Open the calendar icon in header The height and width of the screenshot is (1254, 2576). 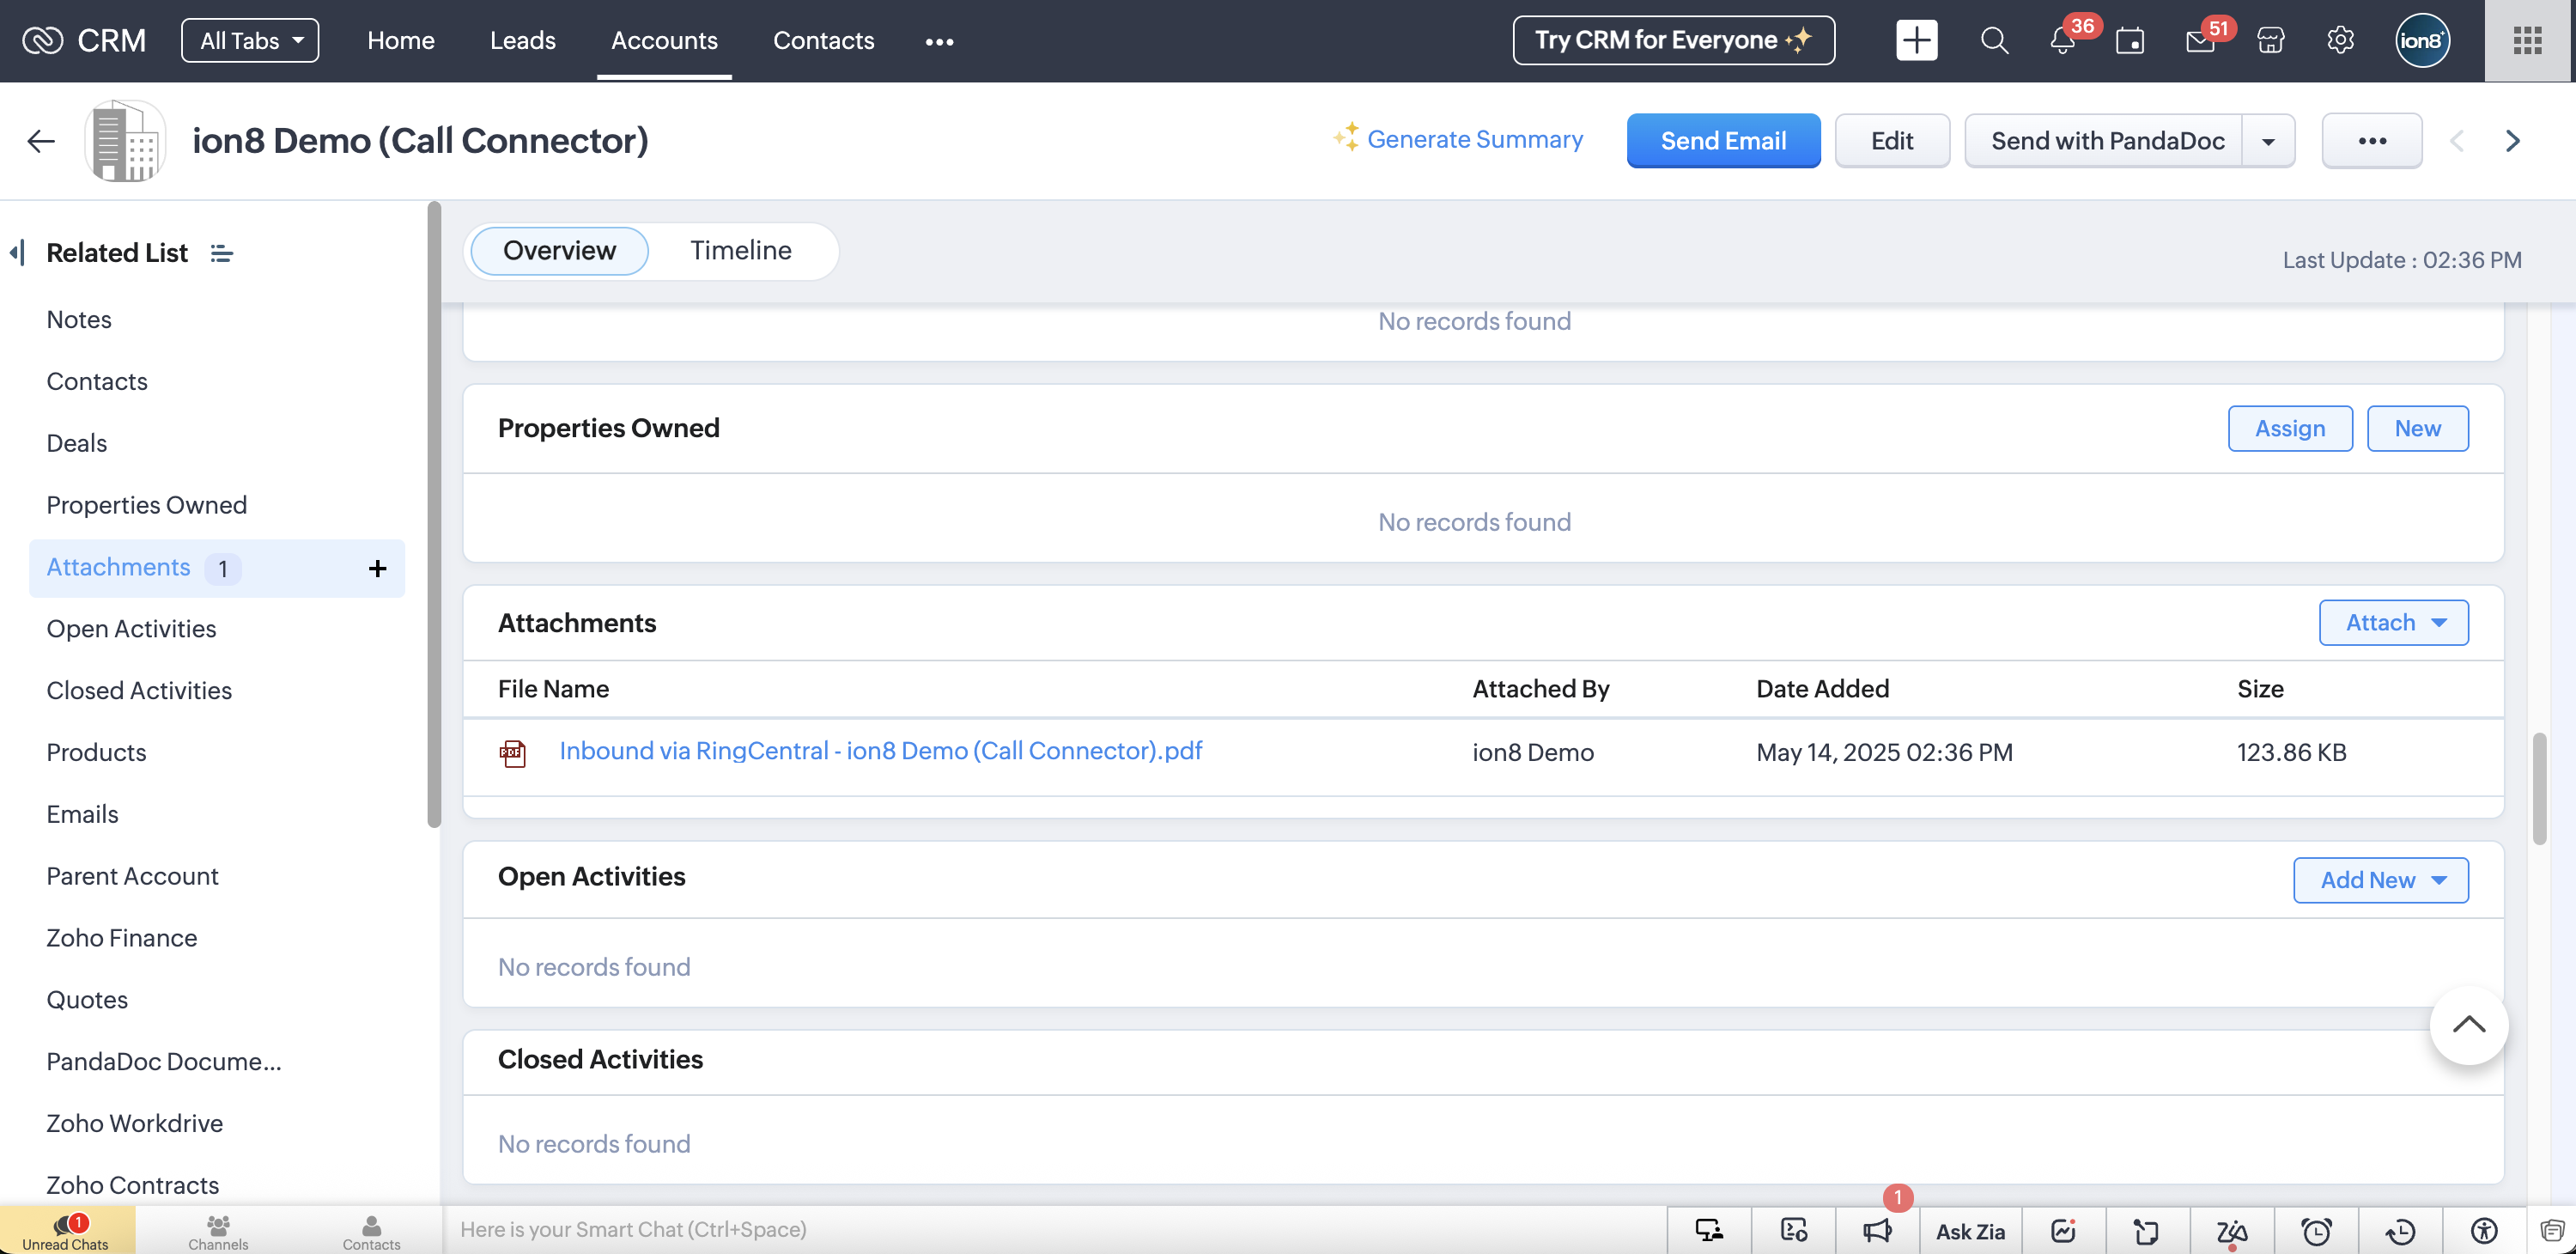pyautogui.click(x=2130, y=40)
